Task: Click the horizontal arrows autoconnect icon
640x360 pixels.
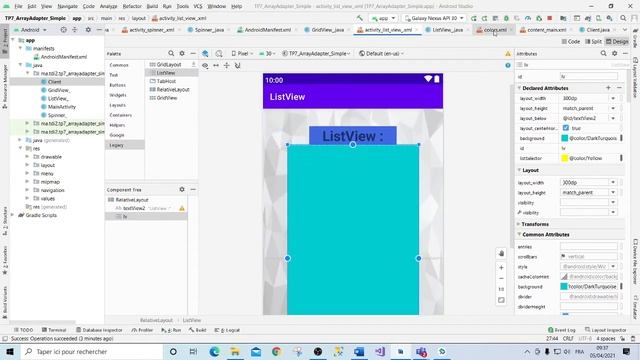Action: tap(216, 65)
